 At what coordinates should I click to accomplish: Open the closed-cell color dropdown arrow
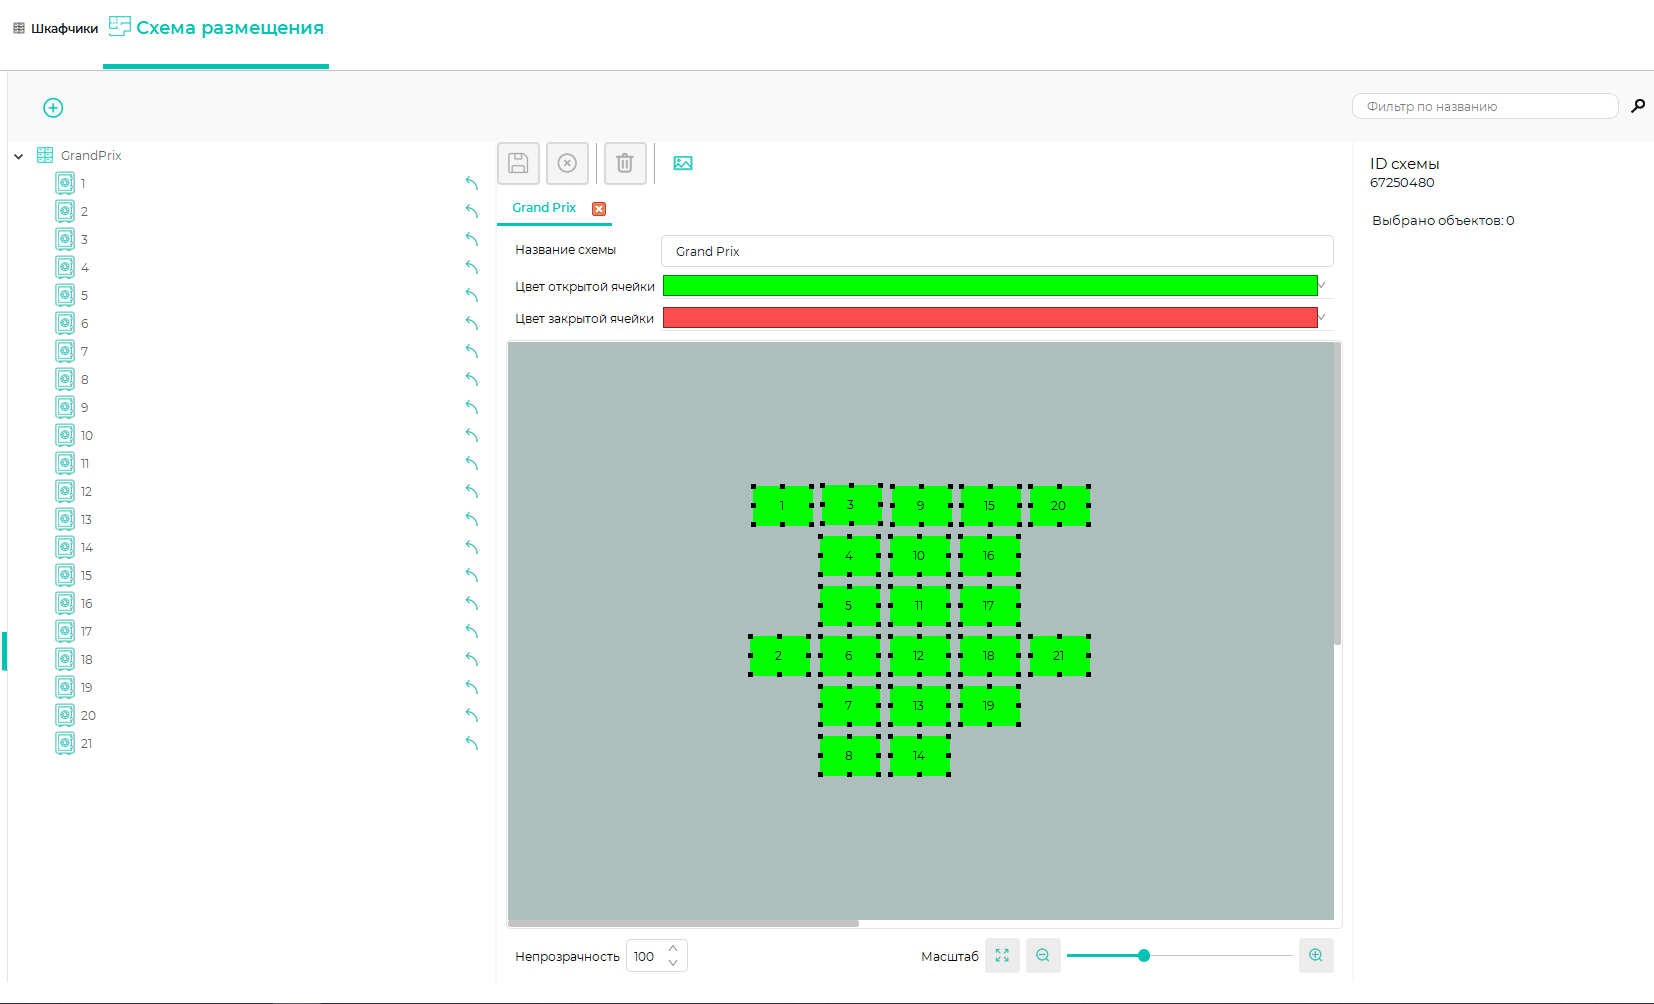(1322, 318)
